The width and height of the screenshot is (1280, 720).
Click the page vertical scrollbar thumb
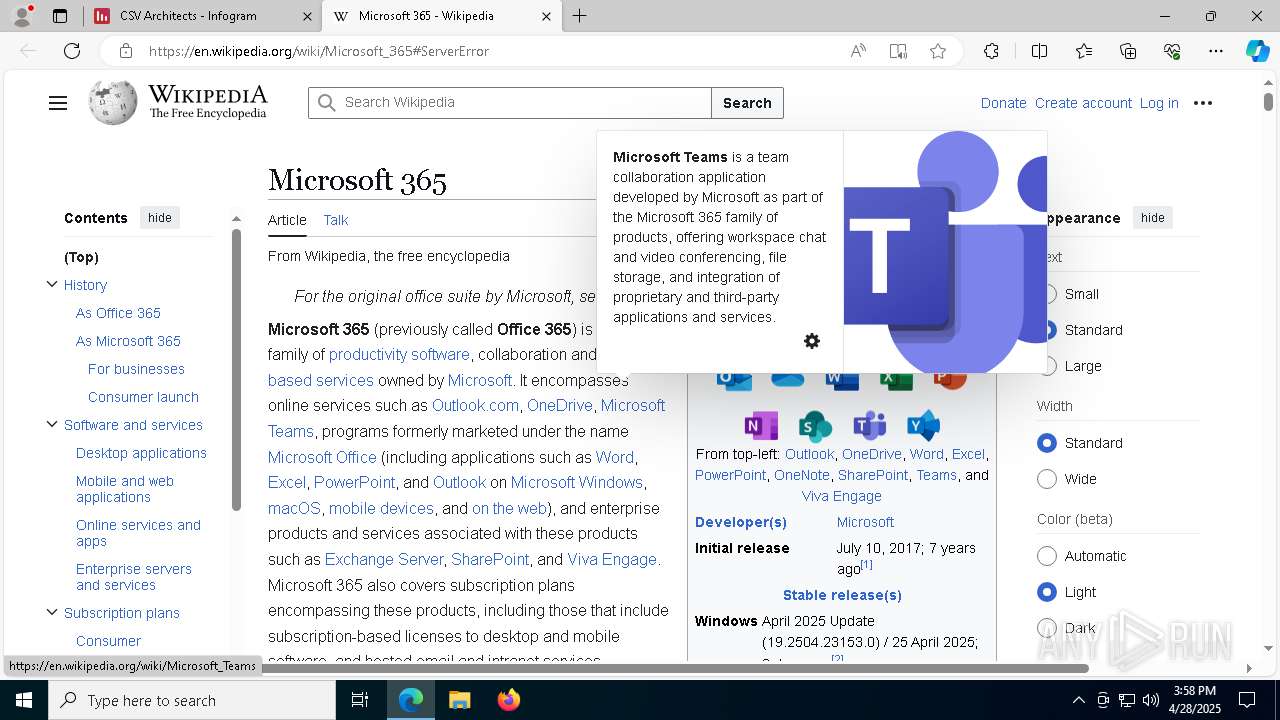pyautogui.click(x=1268, y=101)
